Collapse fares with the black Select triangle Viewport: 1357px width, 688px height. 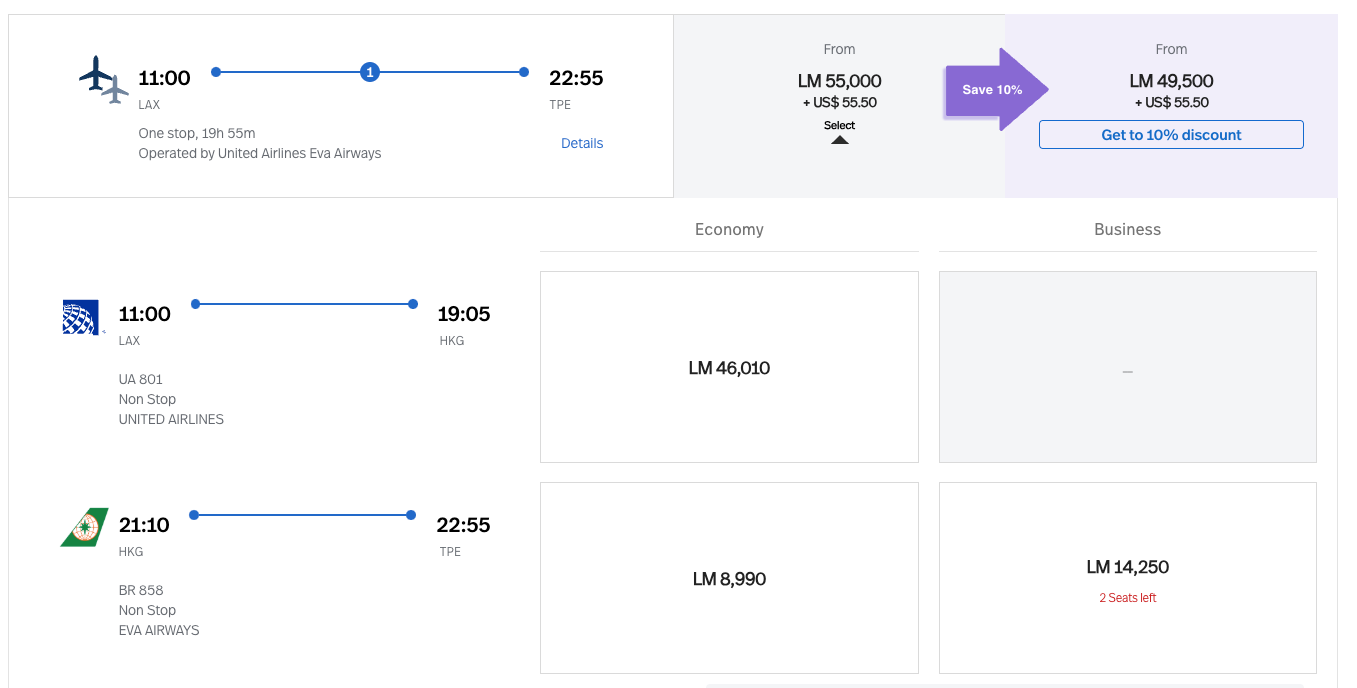840,139
